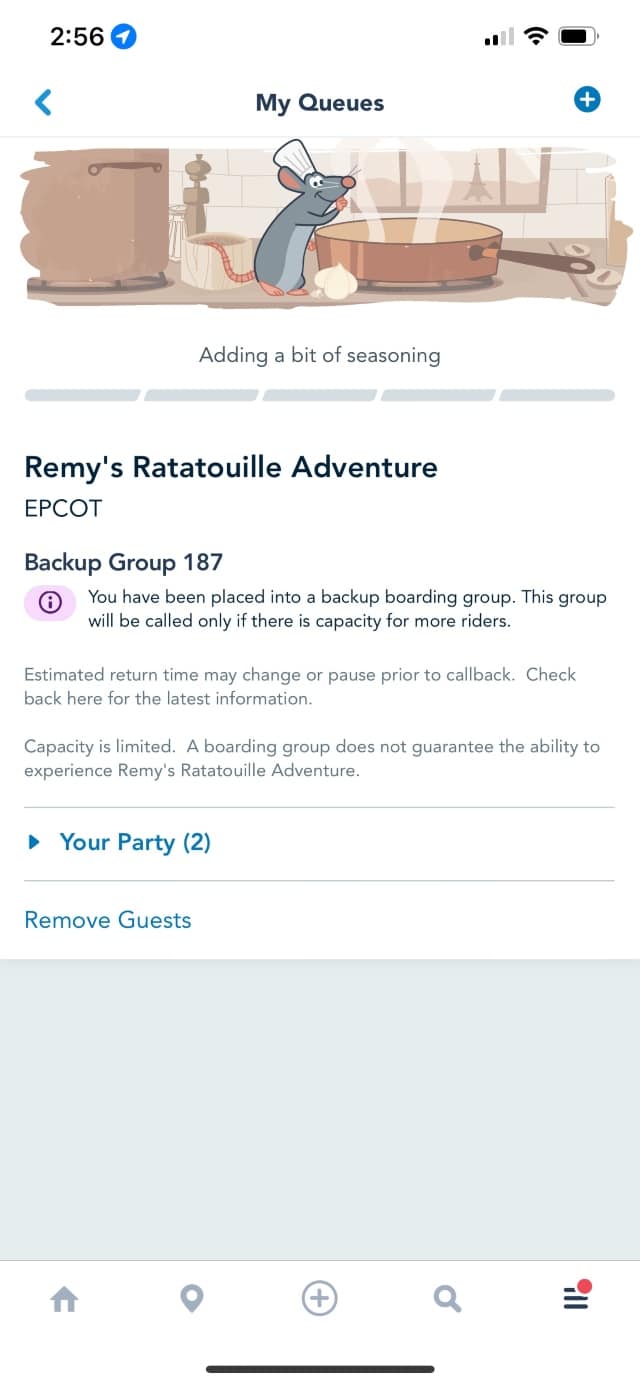Tap the Remove Guests link
Screen dimensions: 640x1385
(x=108, y=920)
